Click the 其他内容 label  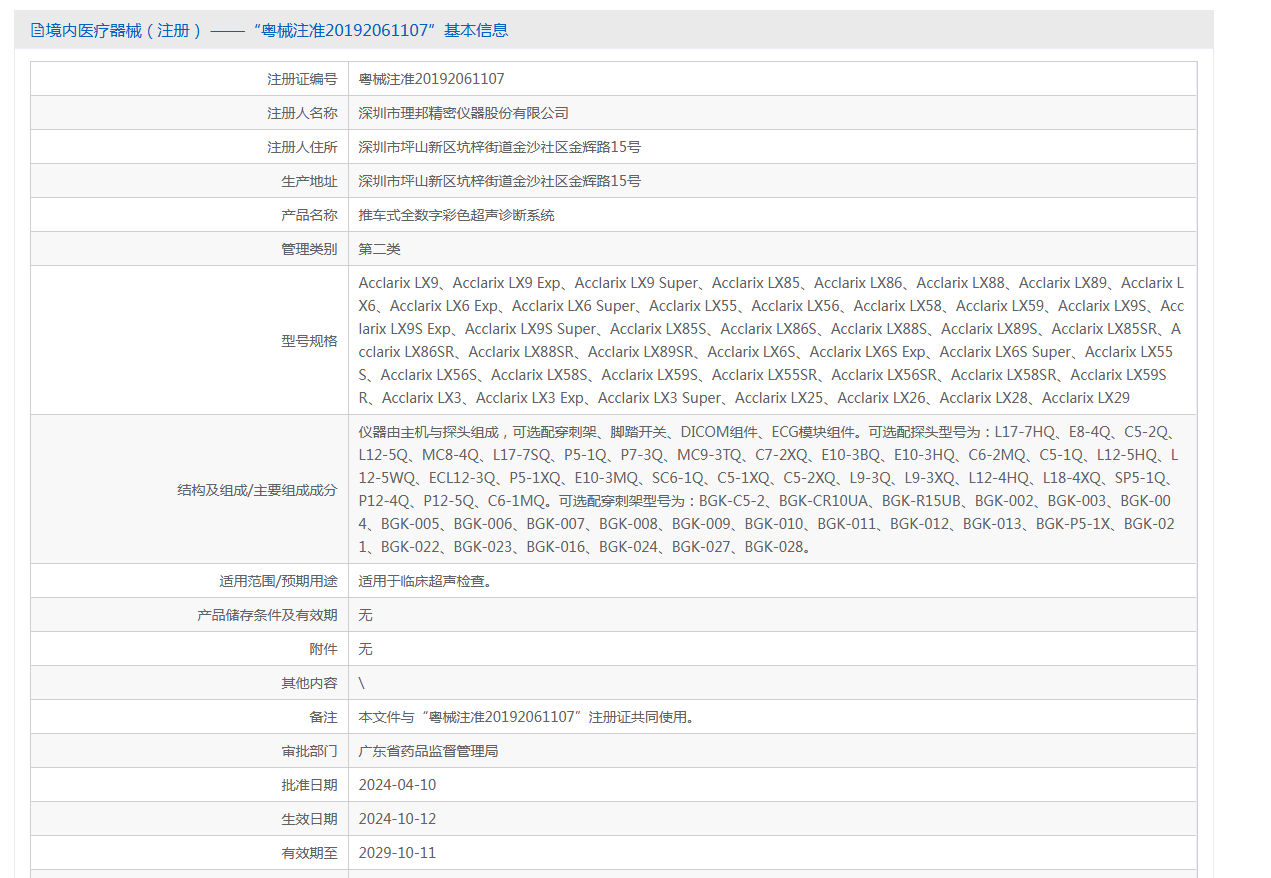(x=309, y=683)
